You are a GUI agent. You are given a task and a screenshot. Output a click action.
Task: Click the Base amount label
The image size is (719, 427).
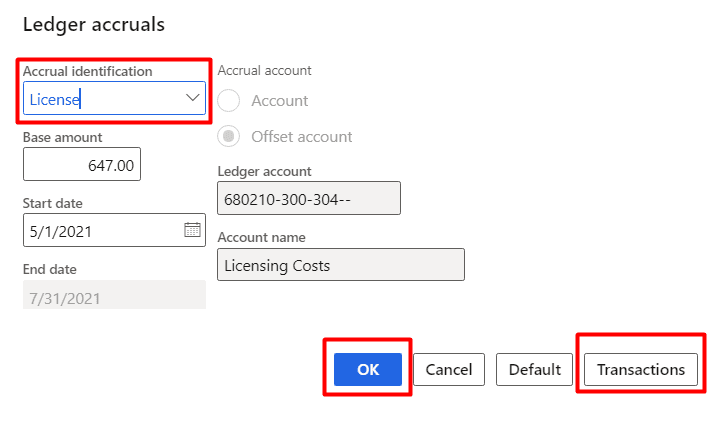(x=62, y=137)
